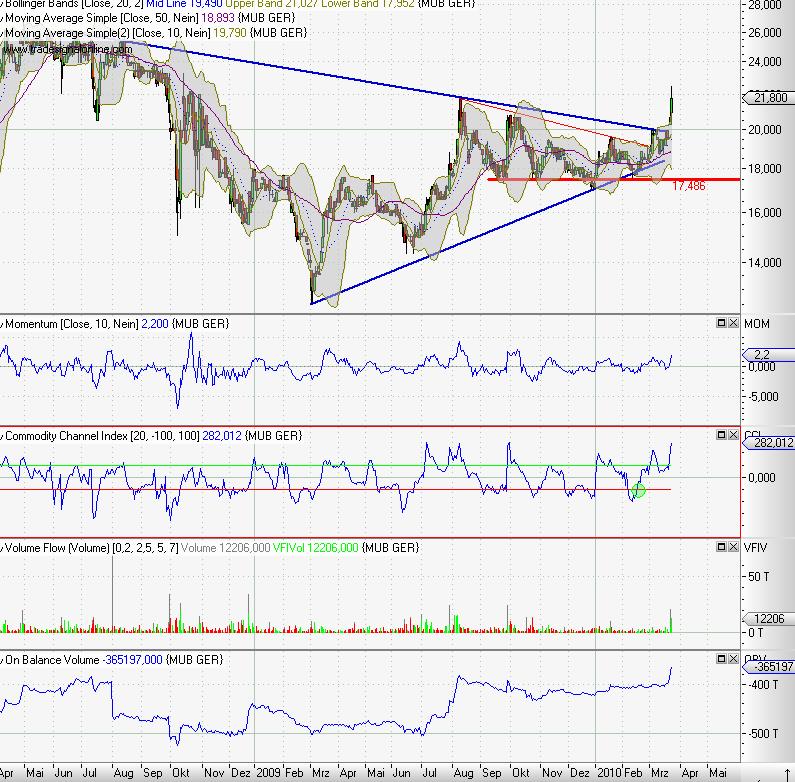Image resolution: width=795 pixels, height=782 pixels.
Task: Maximize the Momentum indicator pane
Action: point(722,323)
